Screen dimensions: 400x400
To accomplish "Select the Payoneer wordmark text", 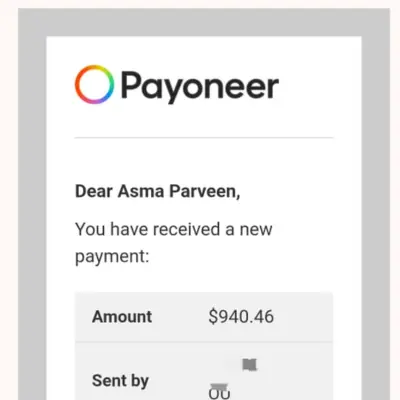I will (x=200, y=87).
